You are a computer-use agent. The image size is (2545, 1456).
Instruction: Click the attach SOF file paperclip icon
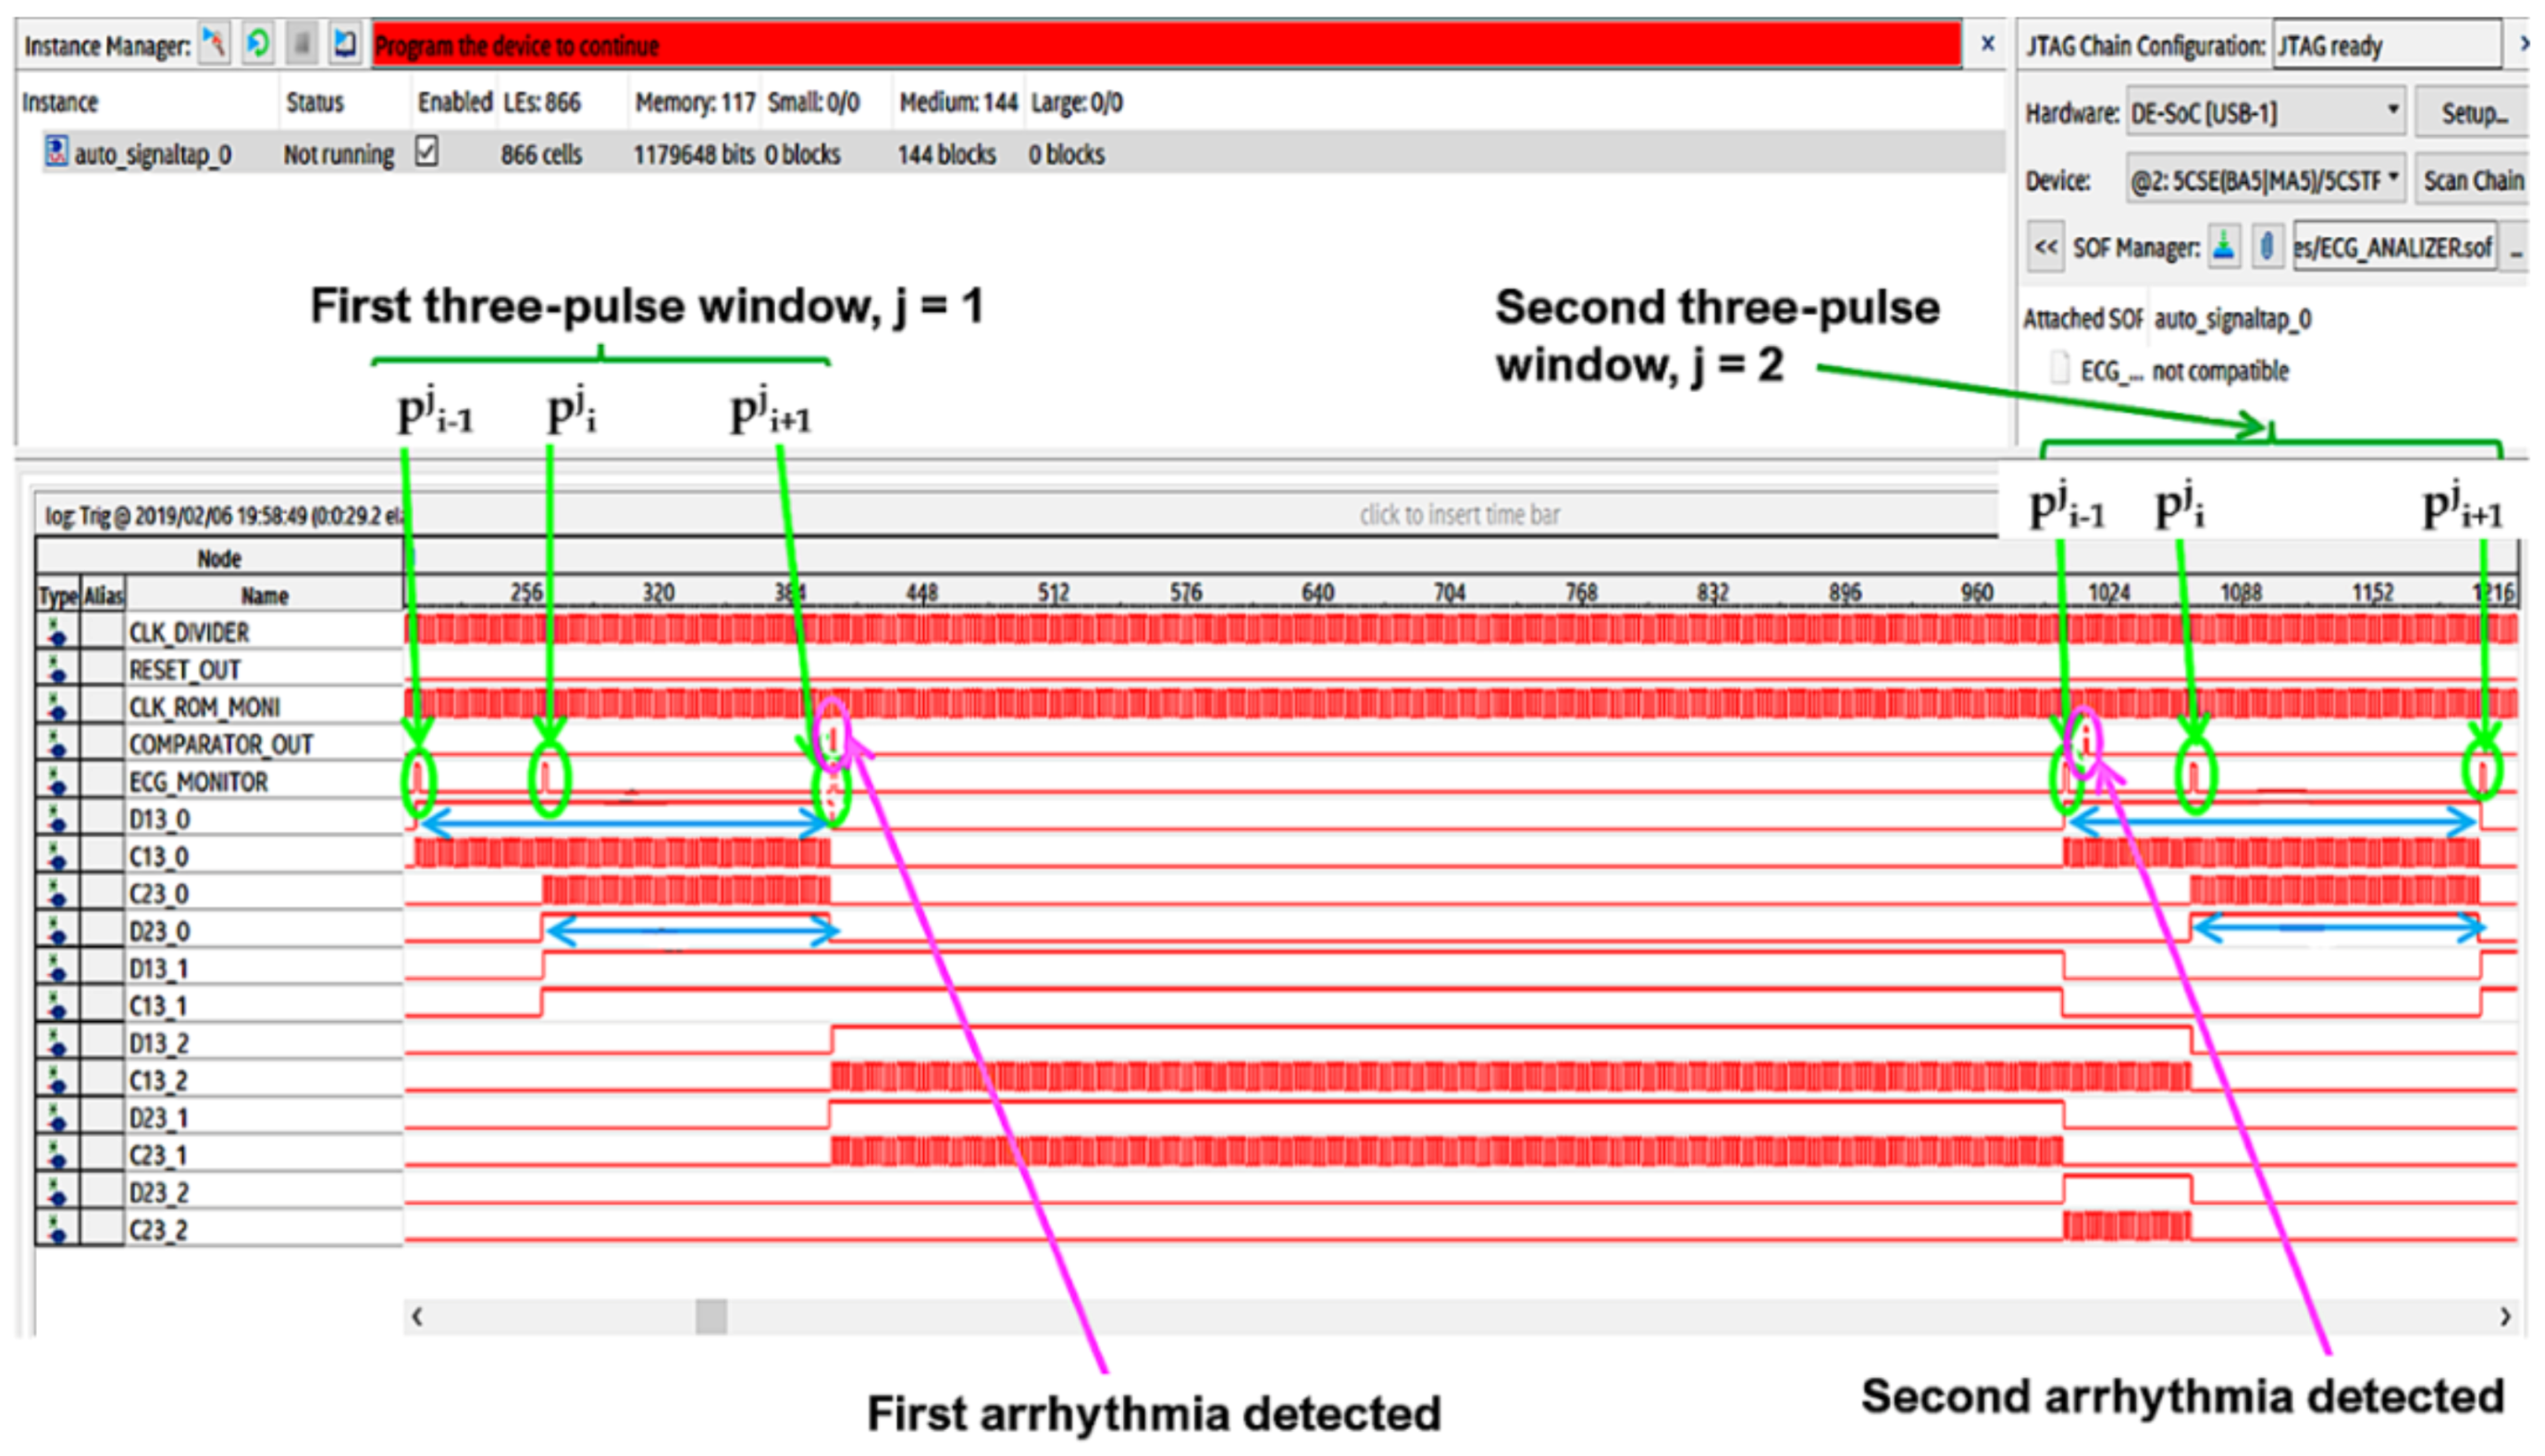(2267, 246)
